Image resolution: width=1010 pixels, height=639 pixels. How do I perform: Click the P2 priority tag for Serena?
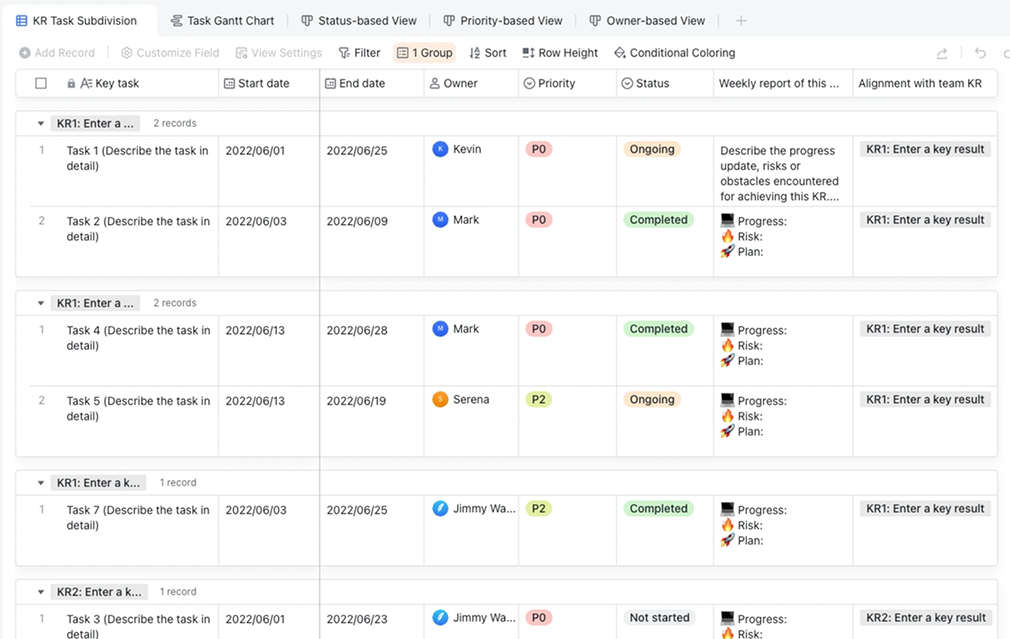[x=538, y=400]
